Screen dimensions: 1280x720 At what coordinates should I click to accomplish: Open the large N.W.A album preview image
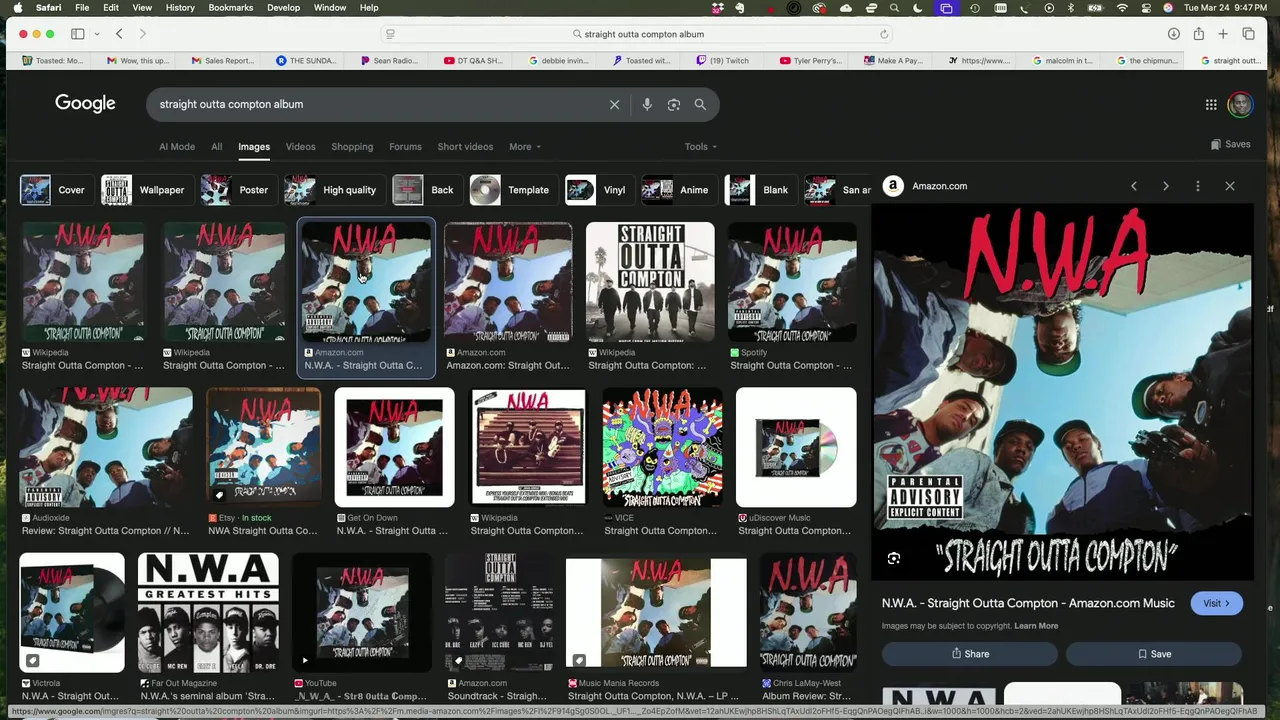(1062, 393)
